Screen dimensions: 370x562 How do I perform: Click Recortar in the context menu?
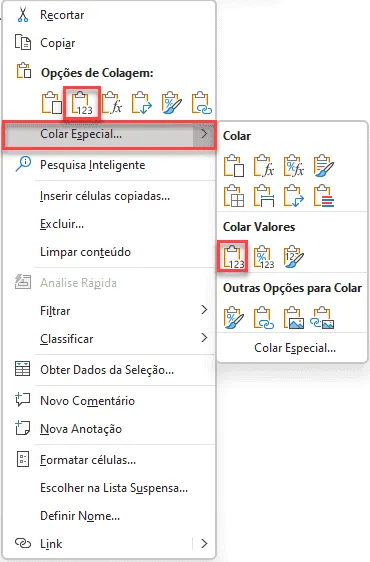click(x=62, y=15)
